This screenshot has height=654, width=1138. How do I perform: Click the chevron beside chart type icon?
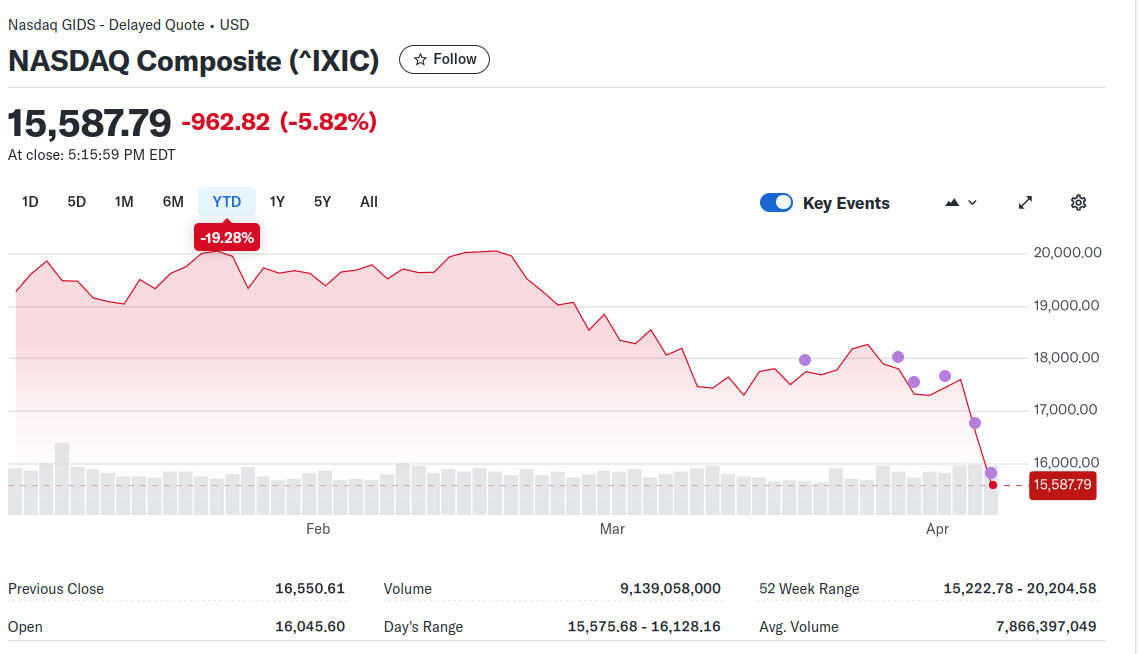click(x=972, y=203)
